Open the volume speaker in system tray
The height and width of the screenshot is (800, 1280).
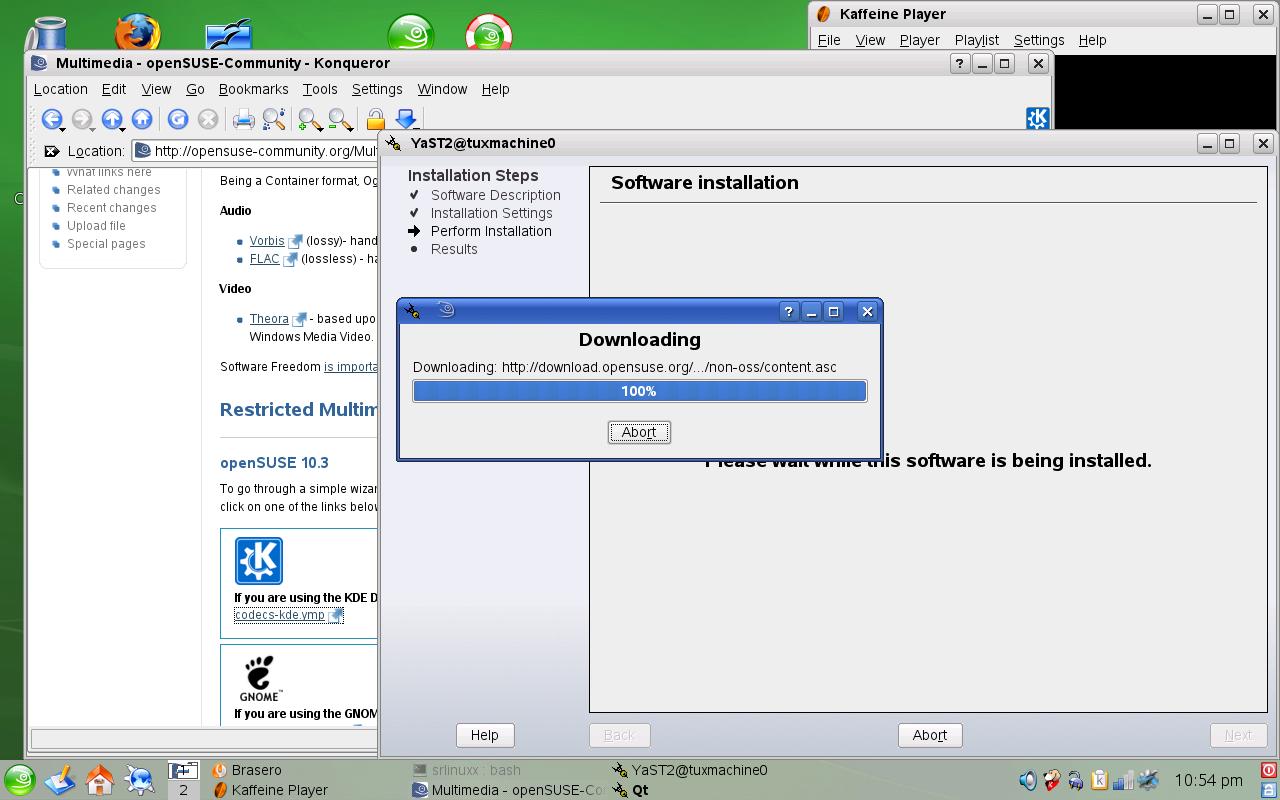1027,780
